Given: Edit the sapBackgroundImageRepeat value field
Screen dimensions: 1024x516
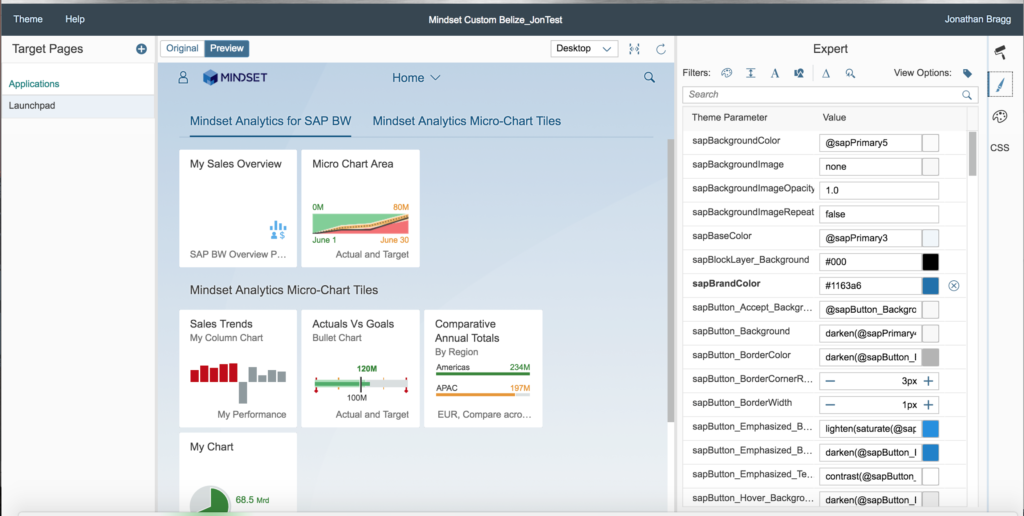Looking at the screenshot, I should [x=879, y=214].
